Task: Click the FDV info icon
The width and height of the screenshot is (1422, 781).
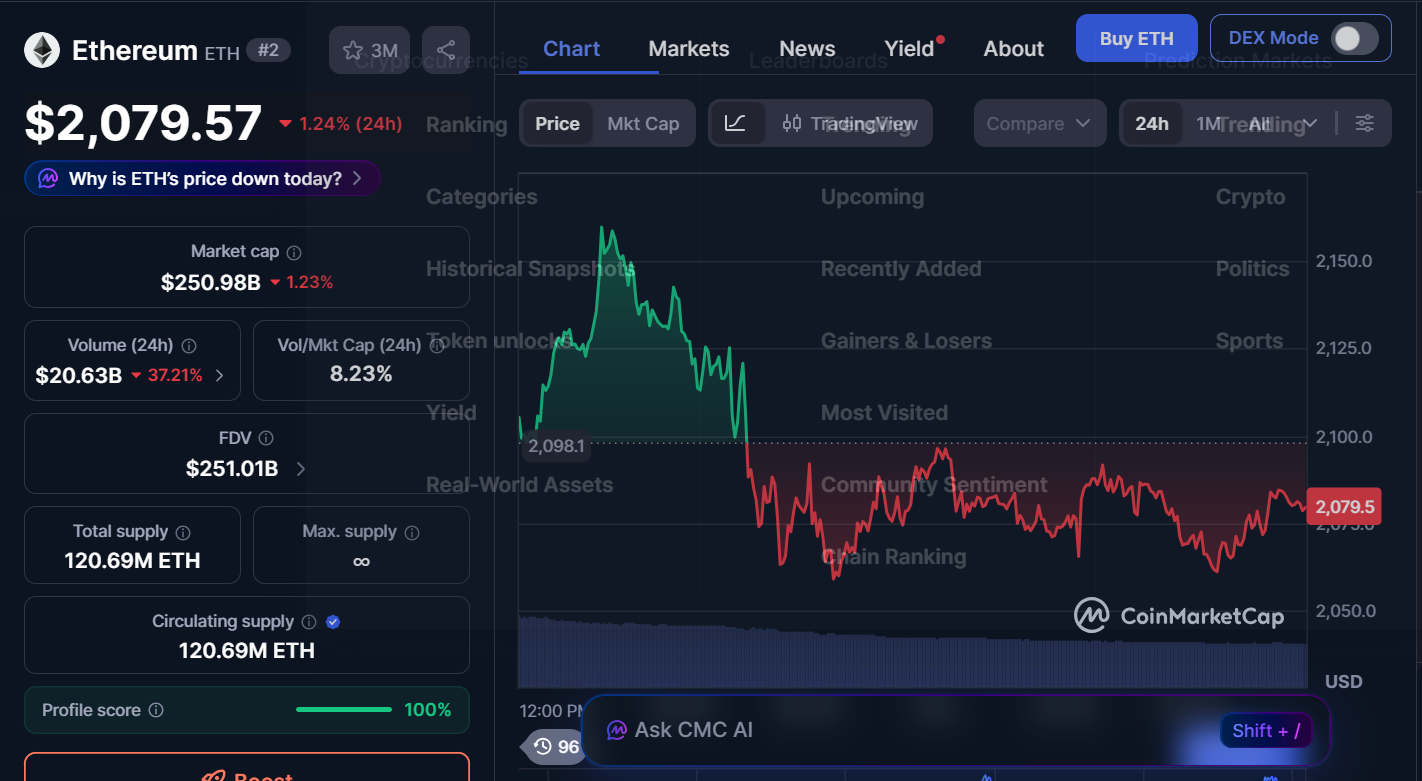Action: [266, 438]
